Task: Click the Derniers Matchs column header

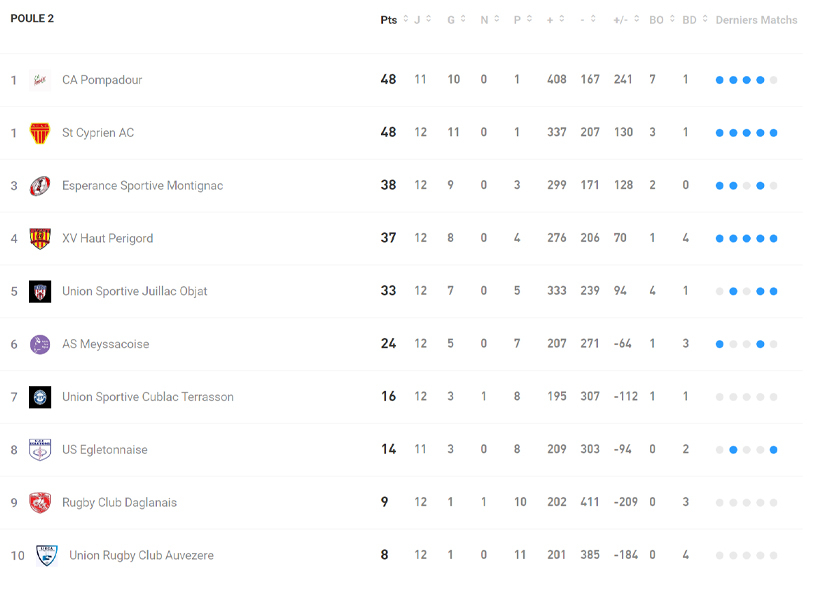Action: point(756,20)
